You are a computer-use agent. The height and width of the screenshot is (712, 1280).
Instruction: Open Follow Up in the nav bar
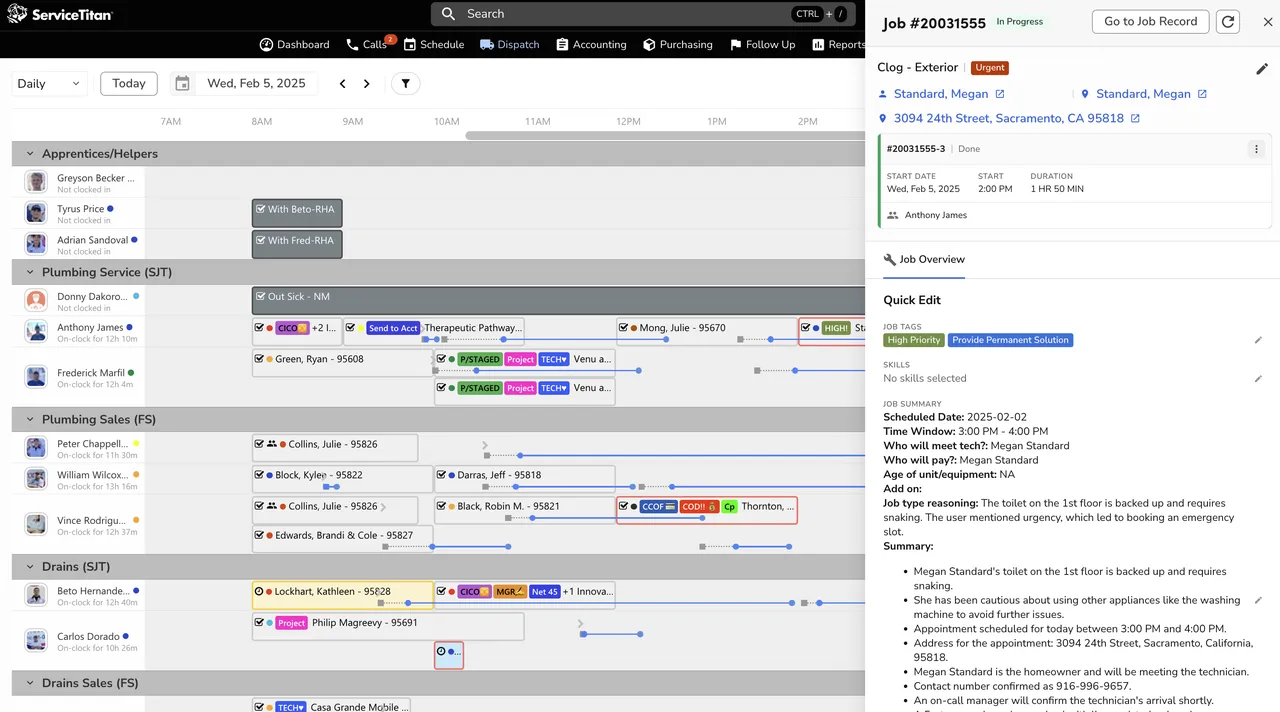pyautogui.click(x=762, y=44)
